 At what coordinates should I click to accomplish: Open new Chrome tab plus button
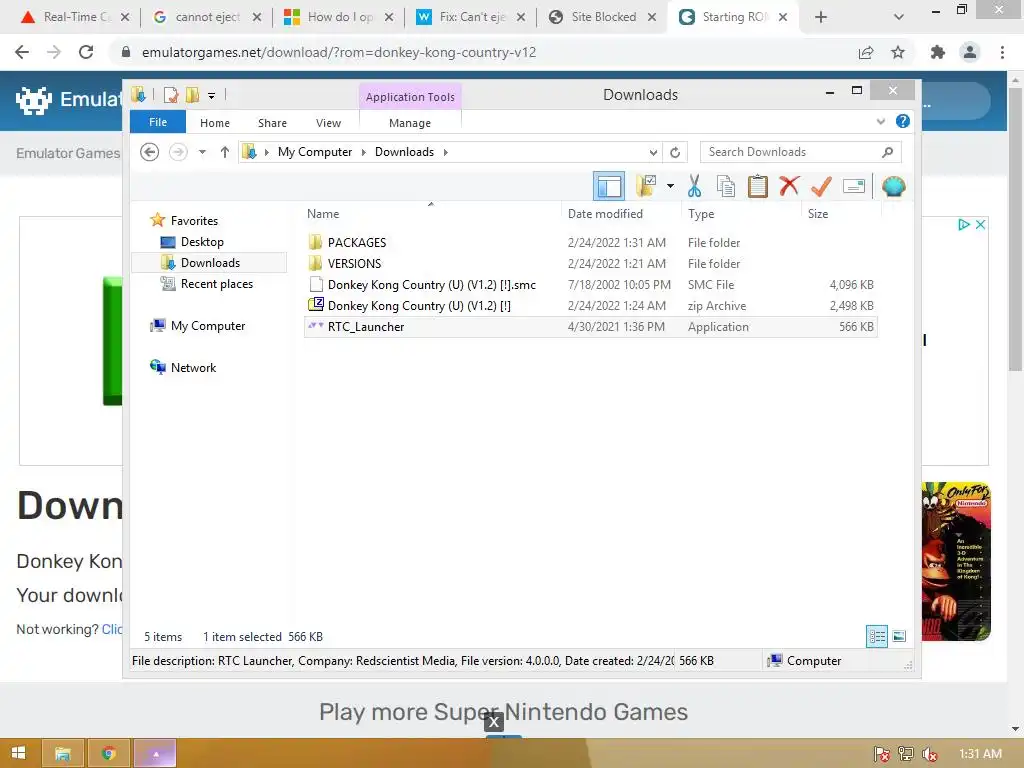click(821, 17)
